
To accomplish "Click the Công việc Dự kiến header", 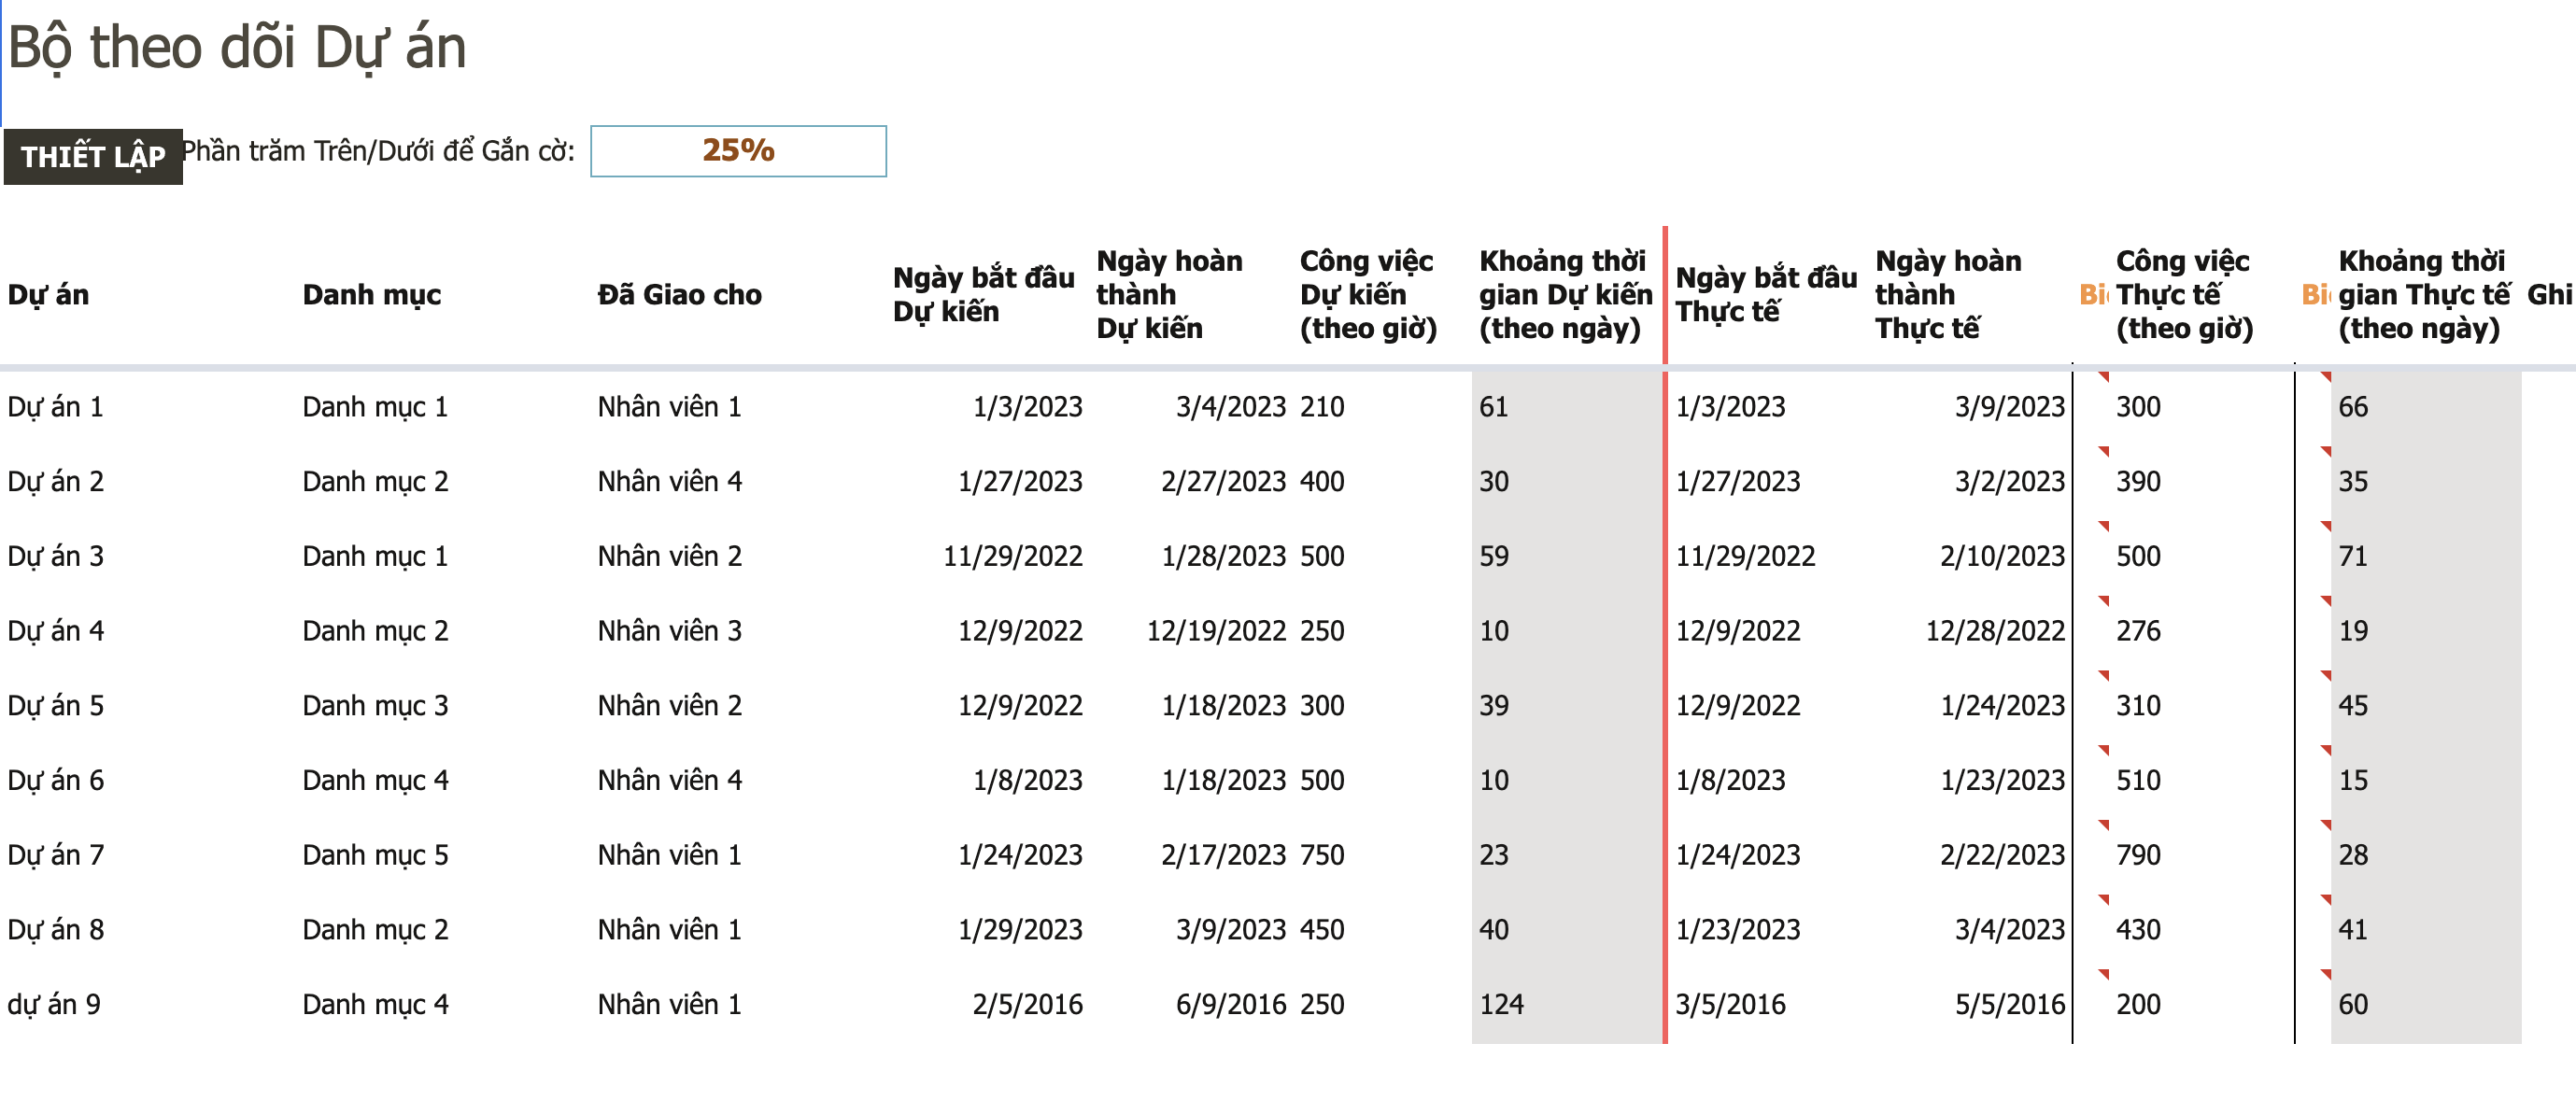I will pyautogui.click(x=1368, y=294).
